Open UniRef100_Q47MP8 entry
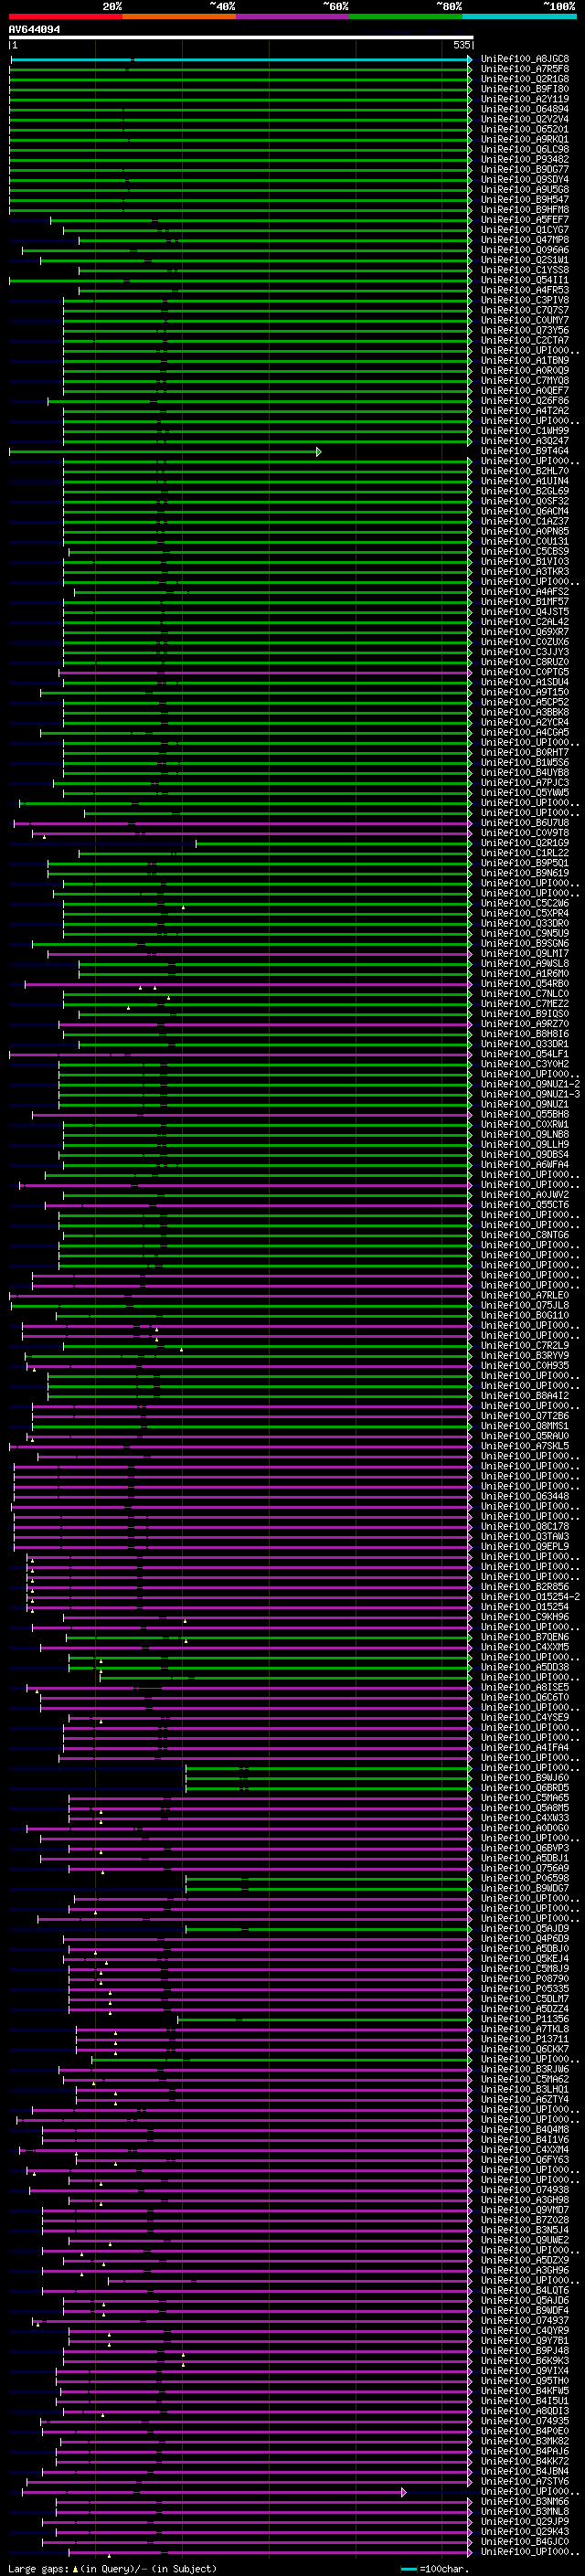The width and height of the screenshot is (585, 2576). [525, 240]
